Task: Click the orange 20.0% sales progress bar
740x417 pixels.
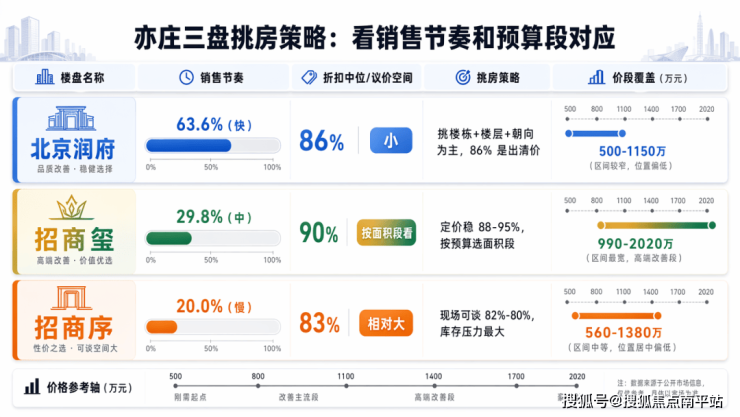Action: [161, 326]
